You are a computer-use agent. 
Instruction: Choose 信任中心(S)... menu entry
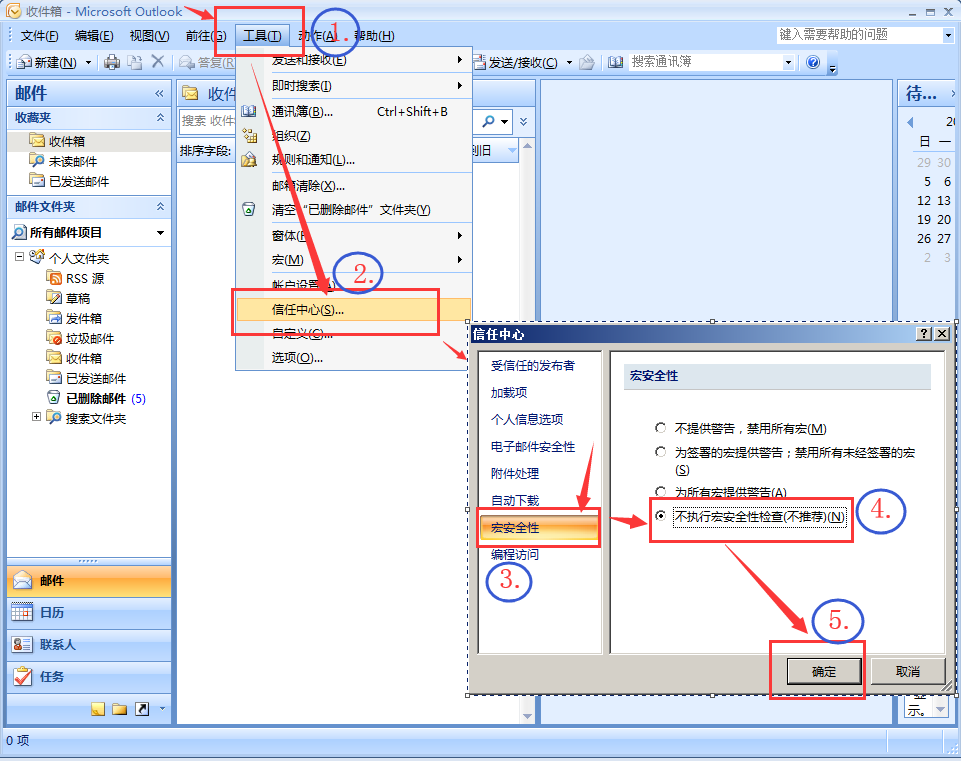(x=354, y=309)
